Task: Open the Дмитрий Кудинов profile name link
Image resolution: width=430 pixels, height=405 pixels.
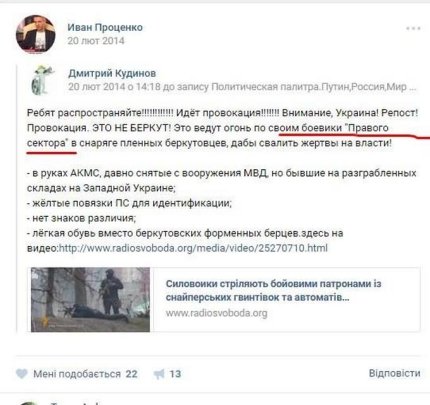Action: pyautogui.click(x=112, y=73)
